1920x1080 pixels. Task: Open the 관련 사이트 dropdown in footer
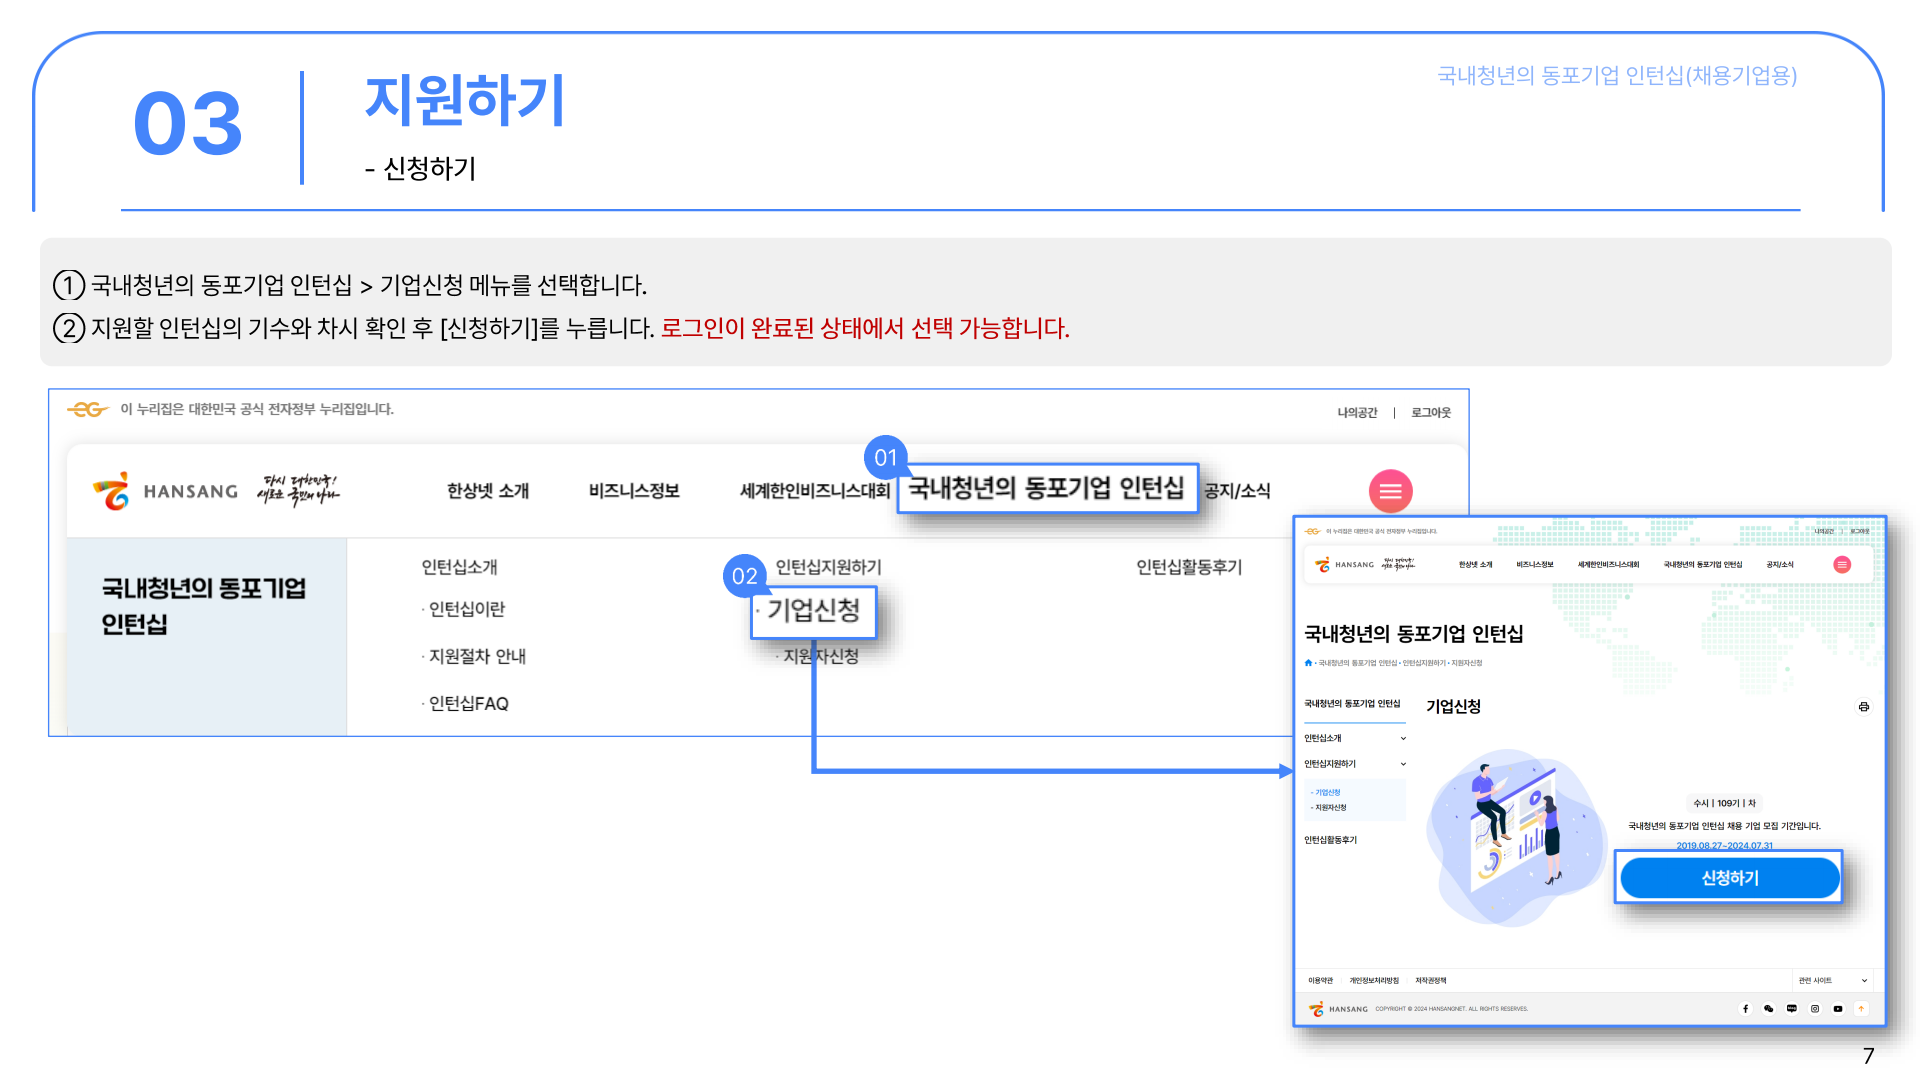click(1832, 981)
